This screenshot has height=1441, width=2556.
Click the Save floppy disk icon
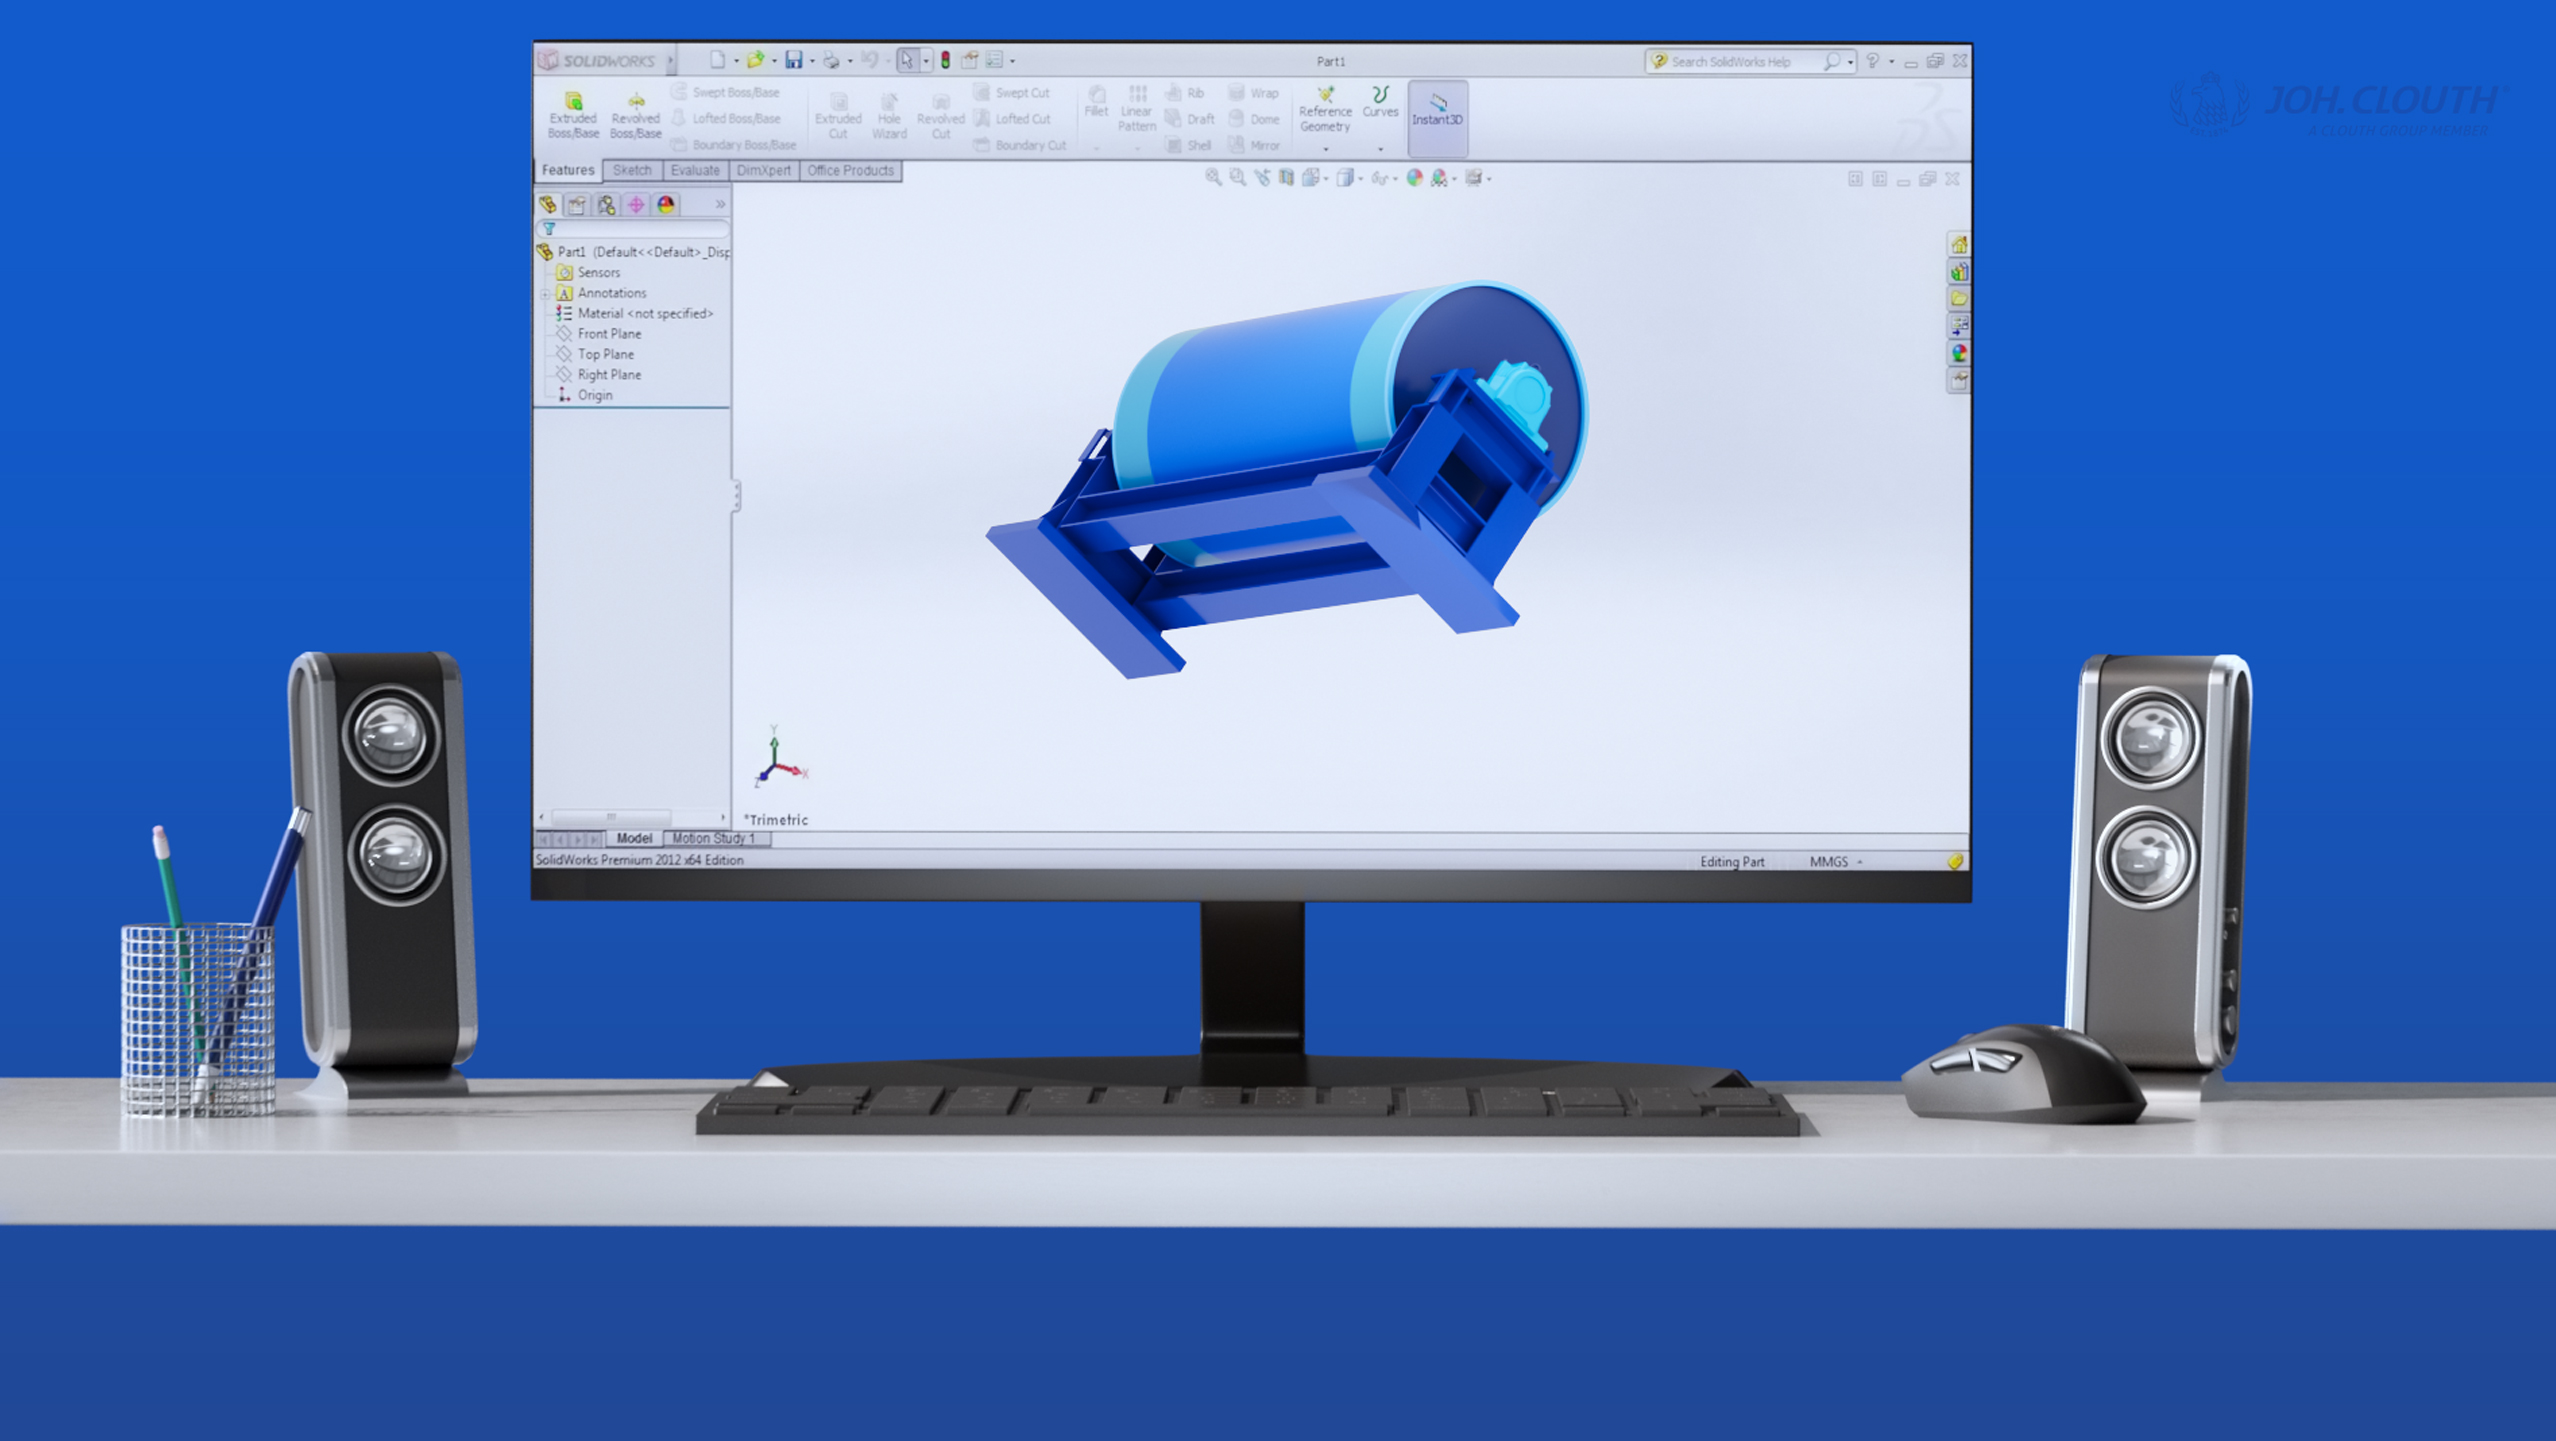(x=793, y=61)
